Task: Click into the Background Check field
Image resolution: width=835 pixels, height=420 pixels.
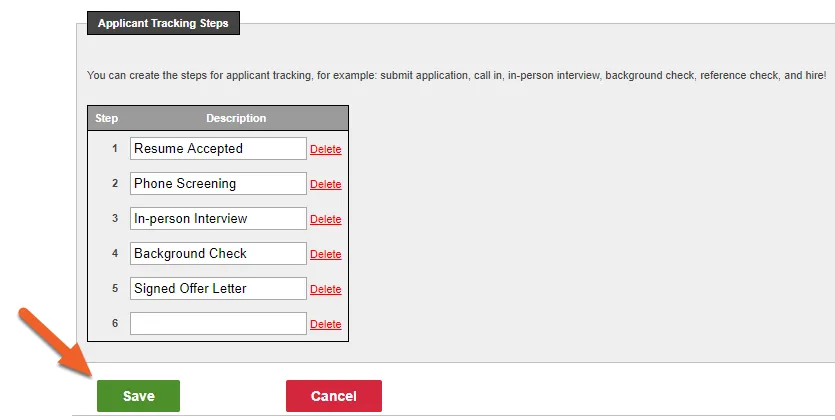Action: coord(218,253)
